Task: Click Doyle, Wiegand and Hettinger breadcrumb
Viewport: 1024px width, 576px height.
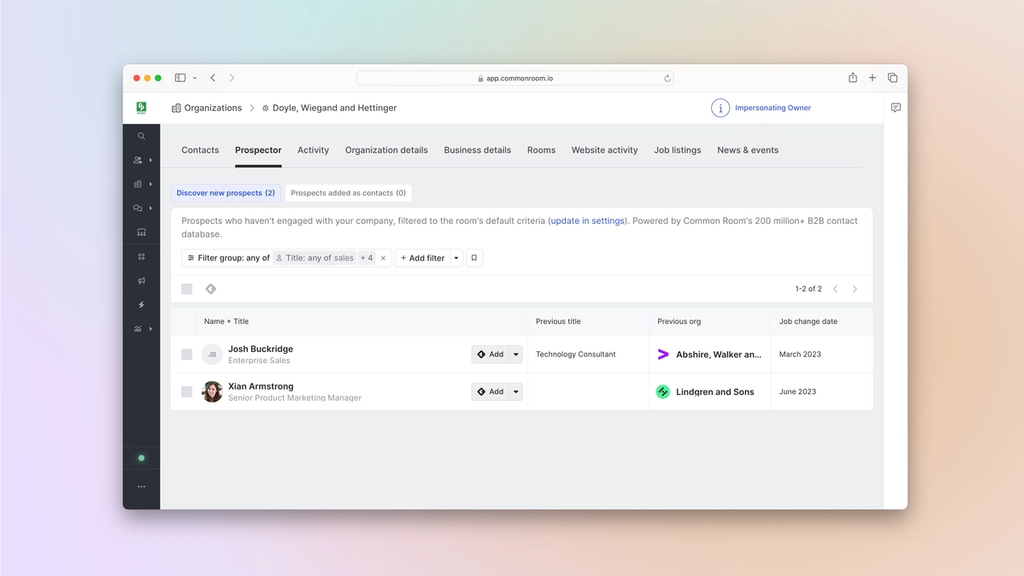Action: pos(329,108)
